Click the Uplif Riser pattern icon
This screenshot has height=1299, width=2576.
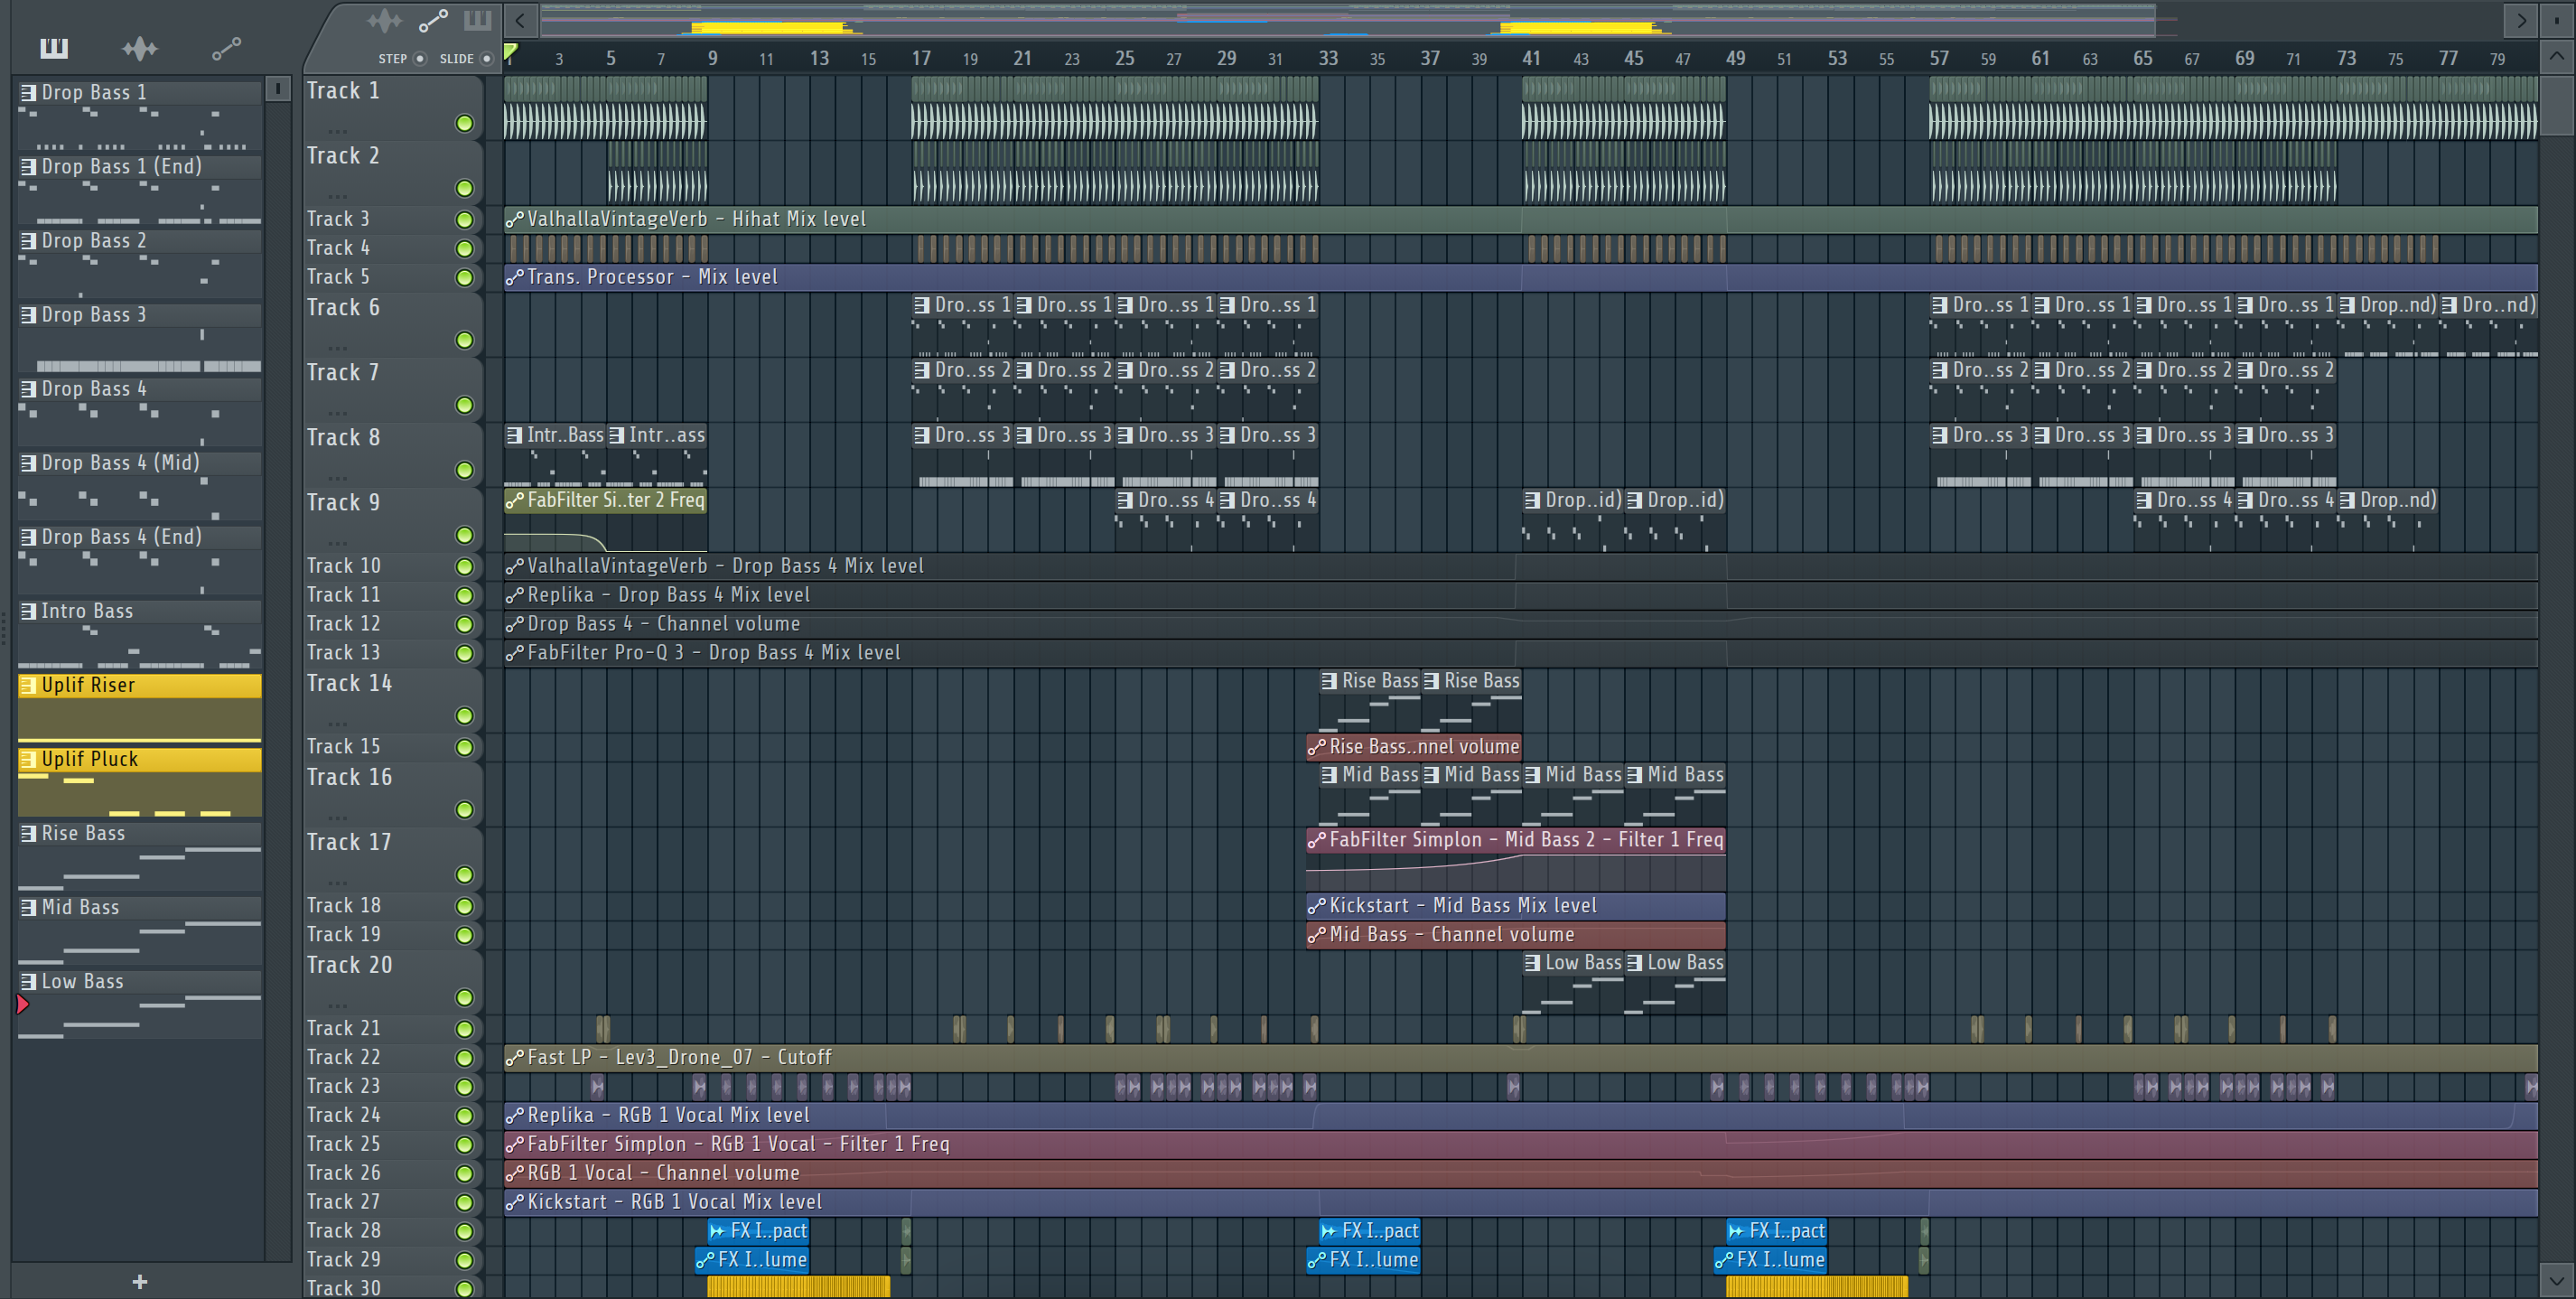click(29, 685)
